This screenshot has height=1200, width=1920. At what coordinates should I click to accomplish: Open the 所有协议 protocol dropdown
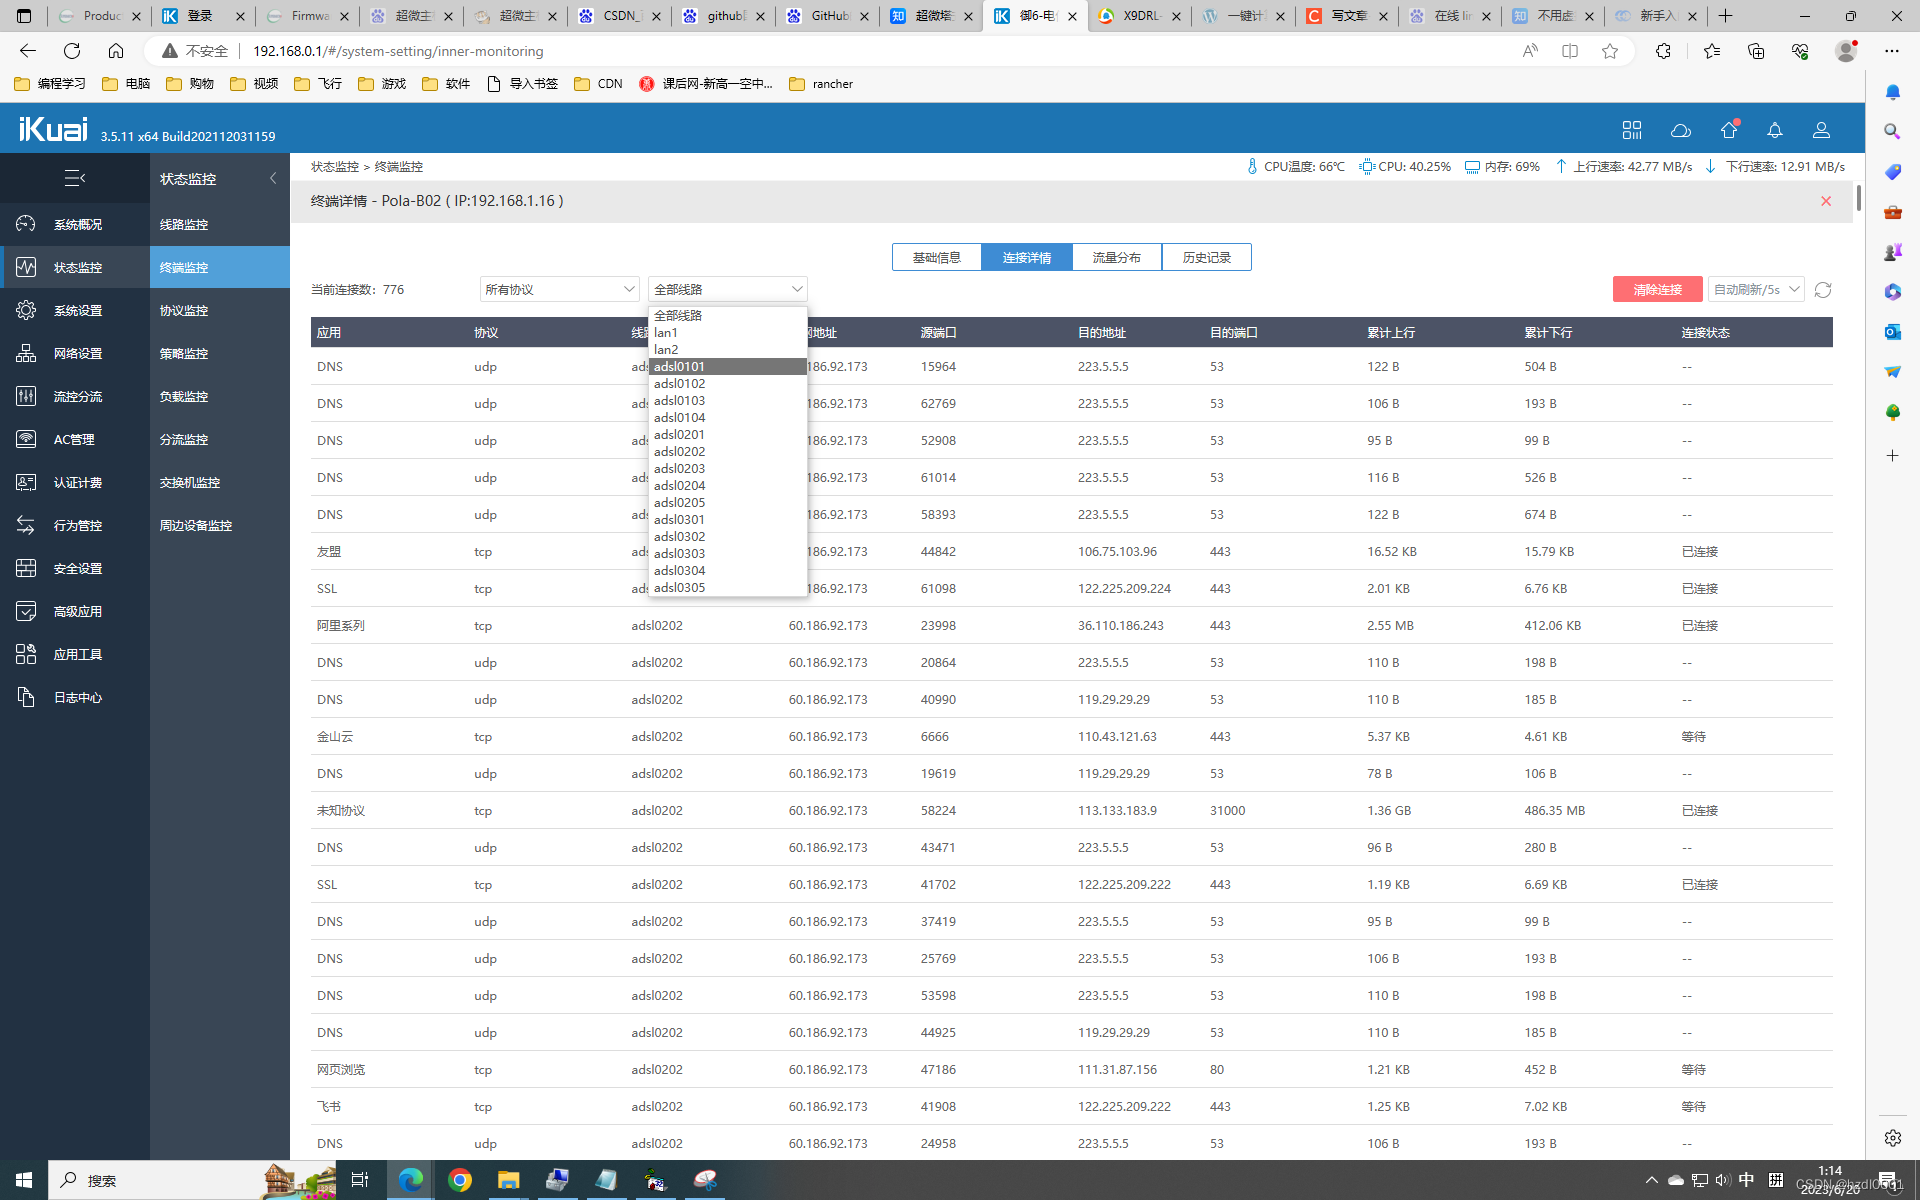click(x=559, y=289)
